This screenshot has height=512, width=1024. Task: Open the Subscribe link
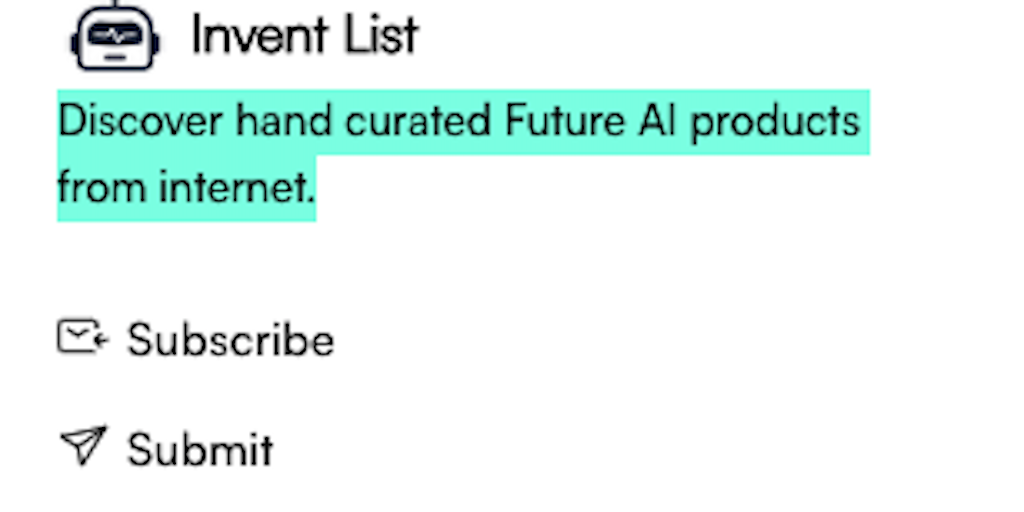[x=230, y=340]
